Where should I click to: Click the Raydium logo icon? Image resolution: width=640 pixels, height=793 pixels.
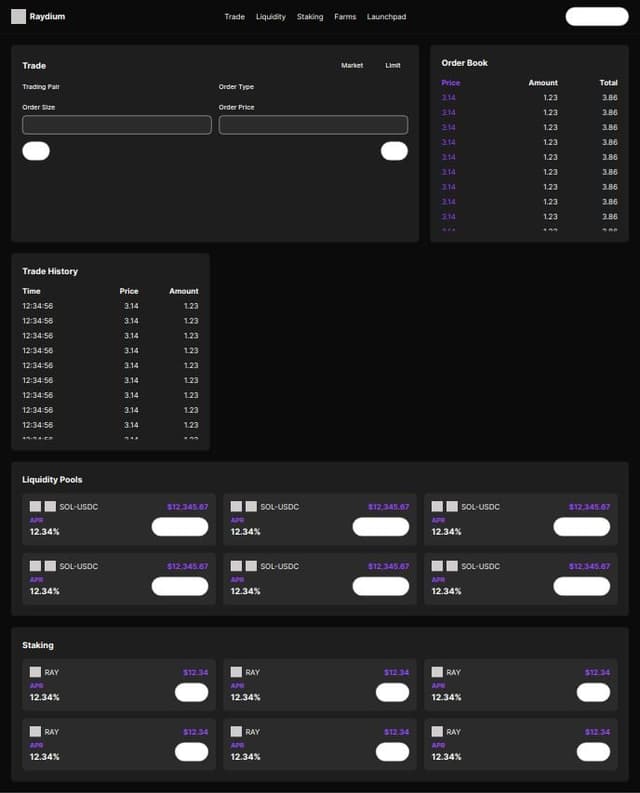pos(18,16)
